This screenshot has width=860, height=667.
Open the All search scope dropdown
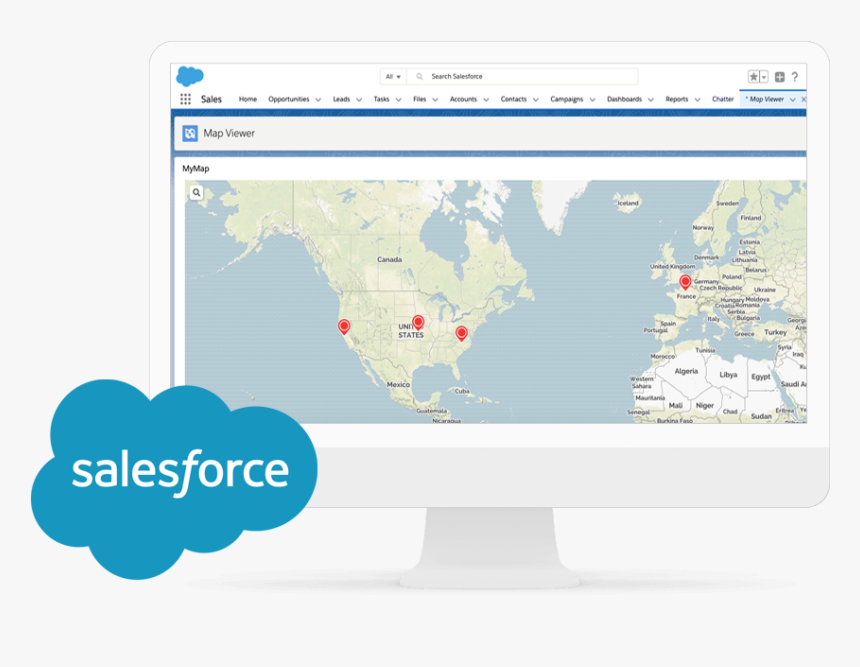393,77
